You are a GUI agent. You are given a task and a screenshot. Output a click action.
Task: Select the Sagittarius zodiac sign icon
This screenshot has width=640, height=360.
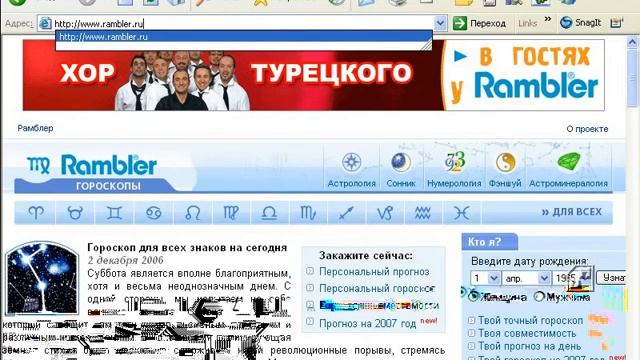tap(346, 213)
